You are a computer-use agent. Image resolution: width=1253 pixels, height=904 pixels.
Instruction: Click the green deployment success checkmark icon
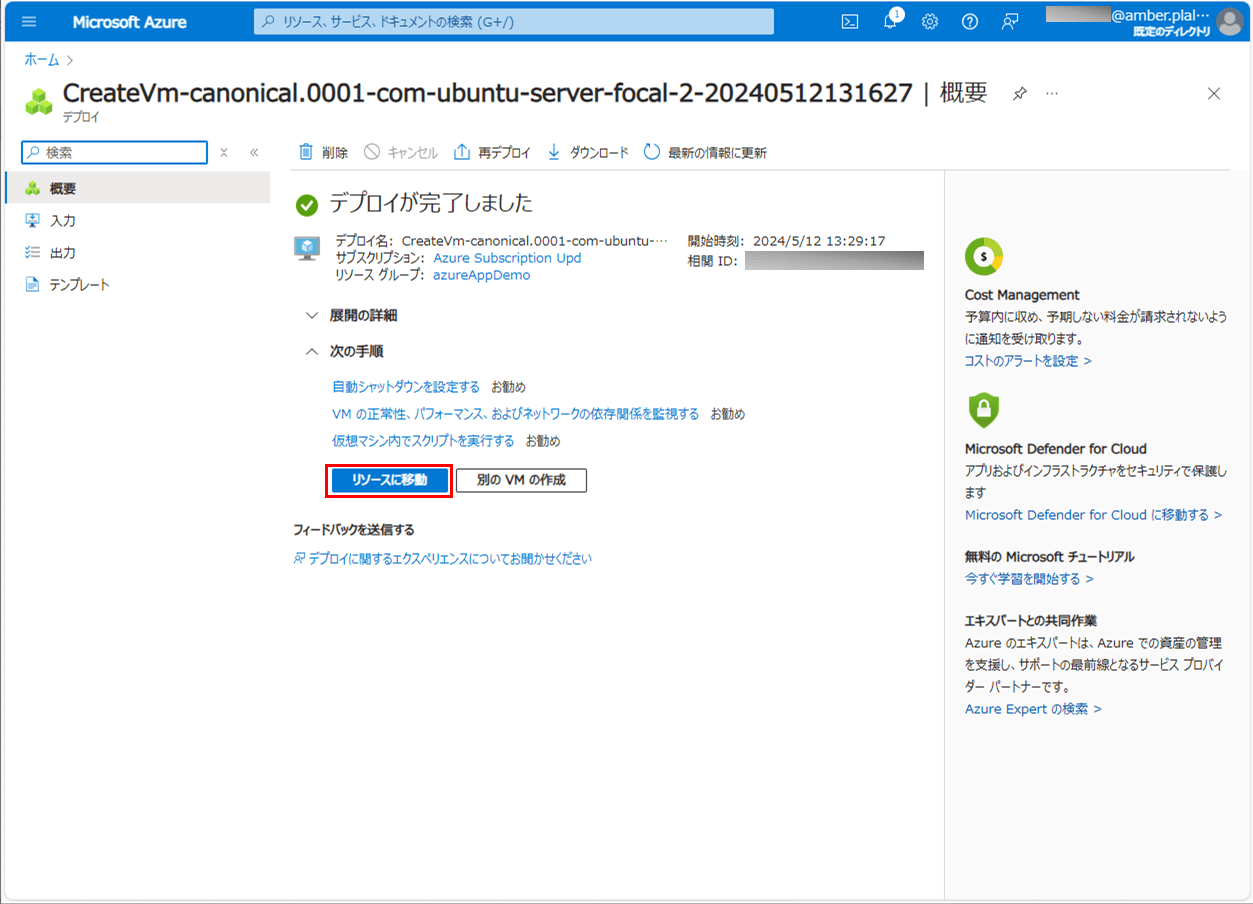tap(307, 205)
